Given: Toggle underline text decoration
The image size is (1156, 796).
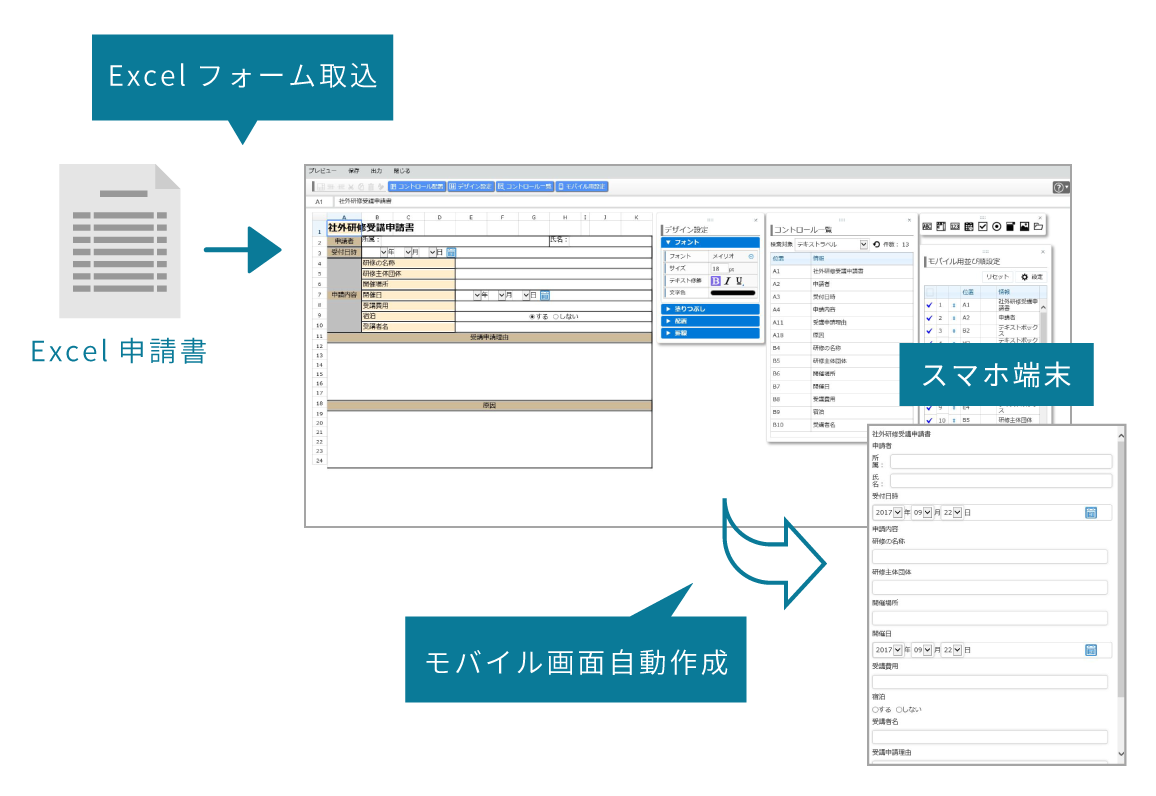Looking at the screenshot, I should 739,281.
